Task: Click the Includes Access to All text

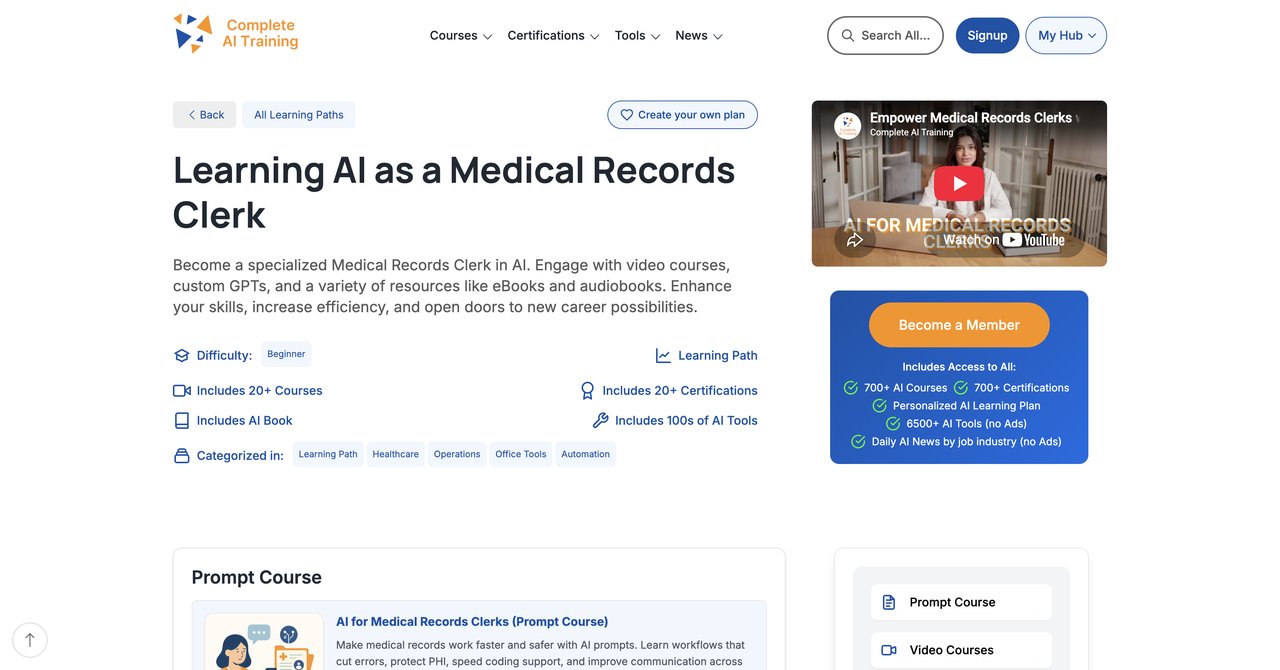Action: (959, 367)
